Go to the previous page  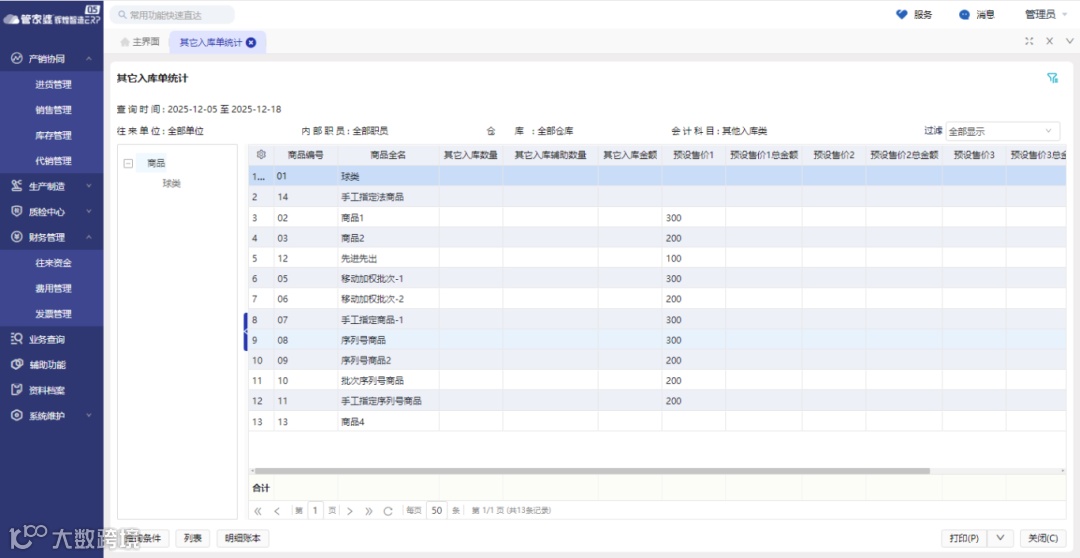pos(277,511)
